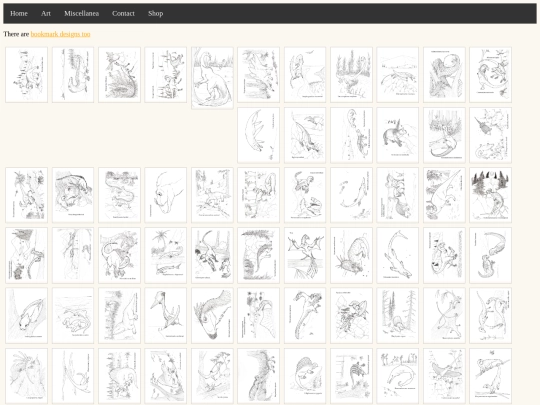Select the thumbnail of primates climbing on branches

click(x=490, y=376)
